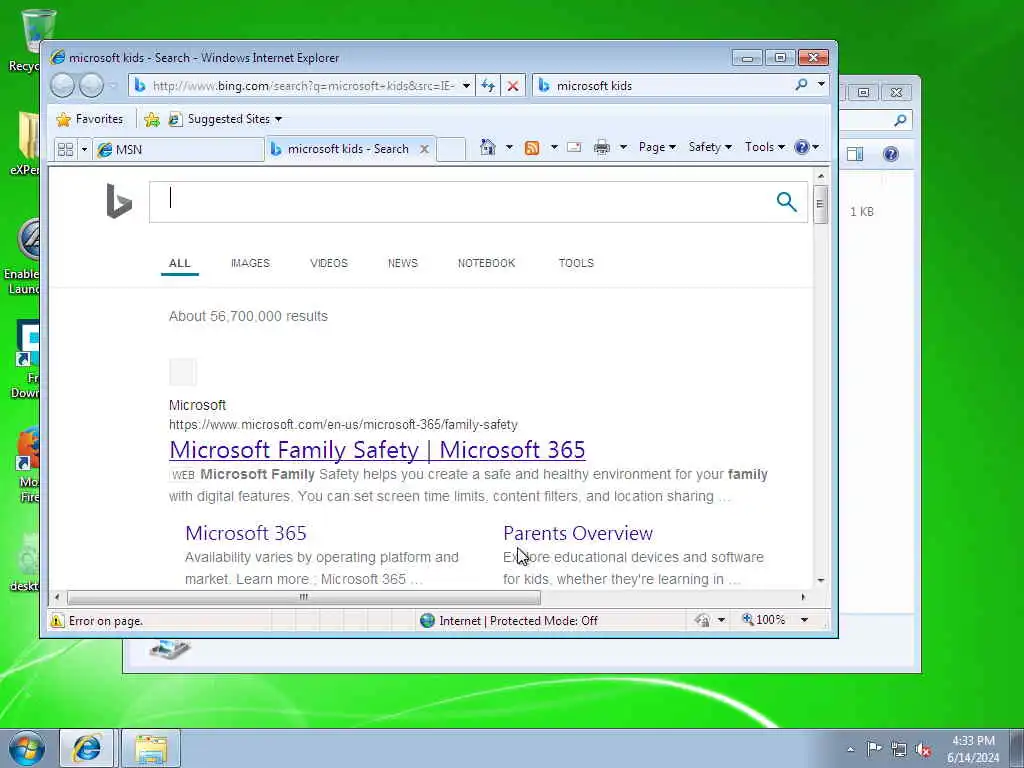
Task: Close the microsoft kids - Search tab
Action: tap(424, 149)
